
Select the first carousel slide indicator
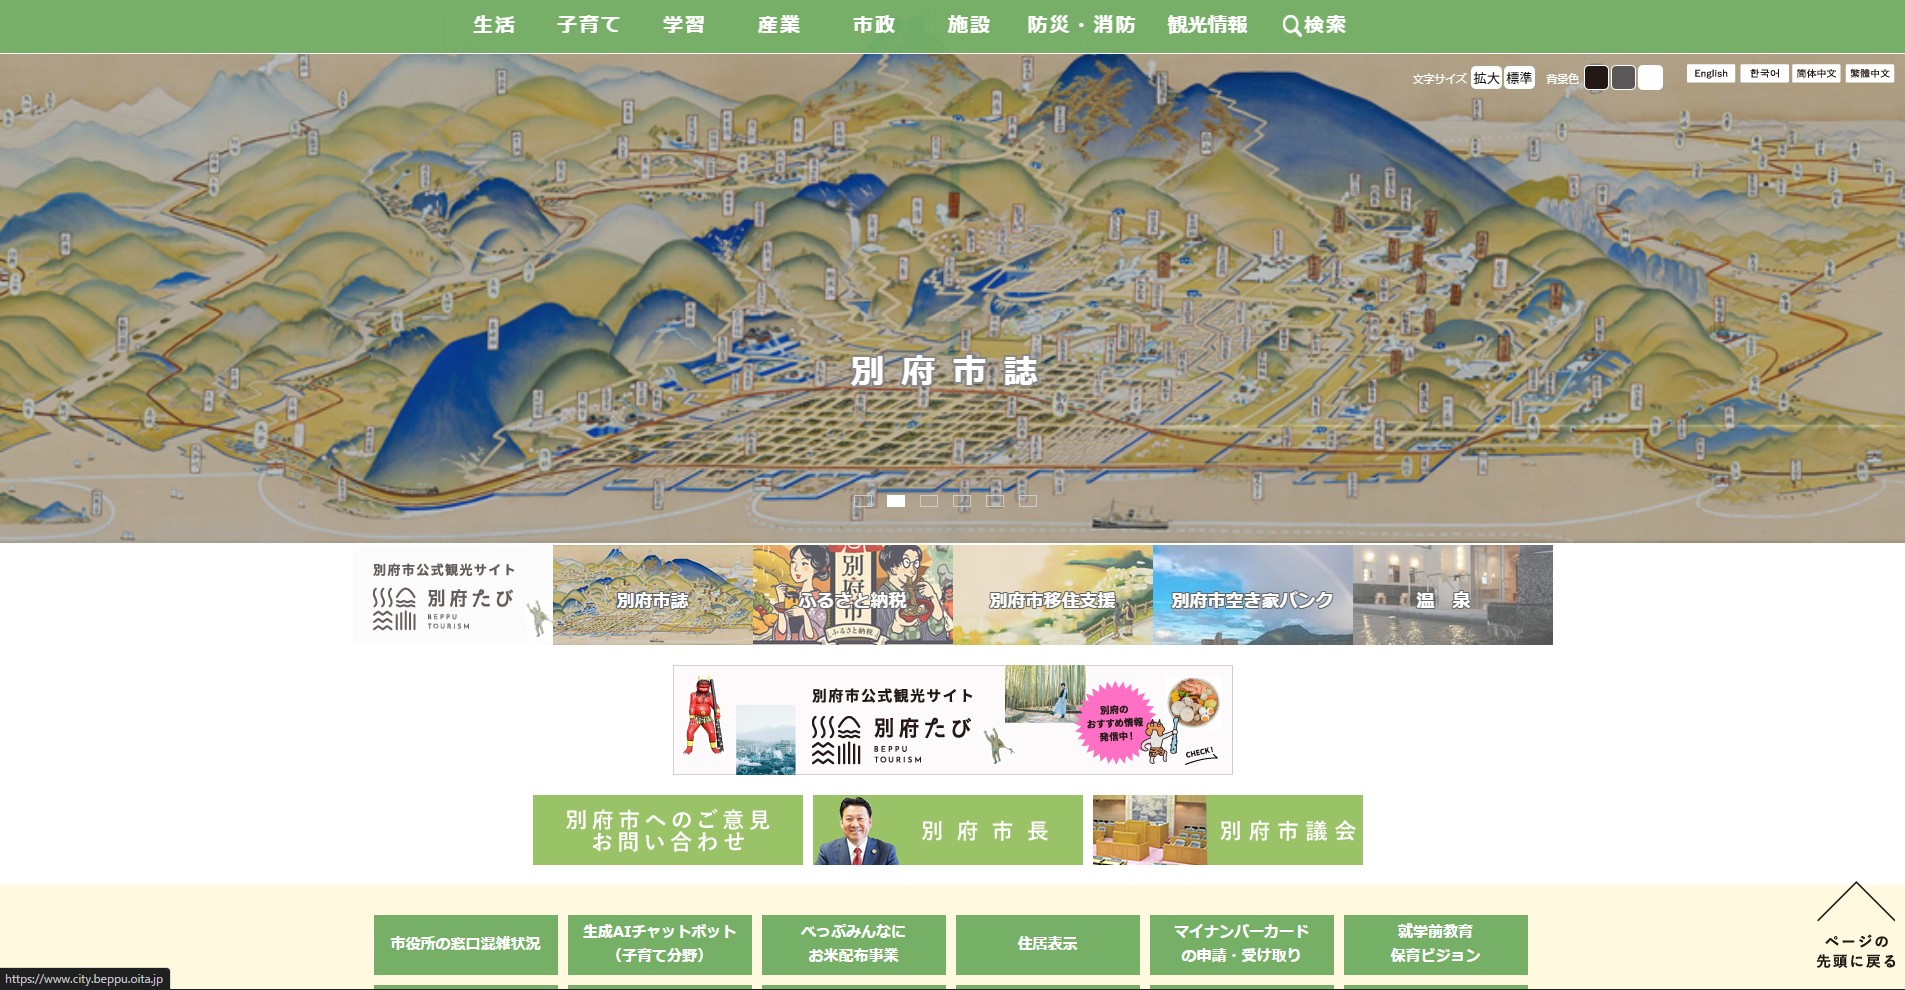click(863, 501)
